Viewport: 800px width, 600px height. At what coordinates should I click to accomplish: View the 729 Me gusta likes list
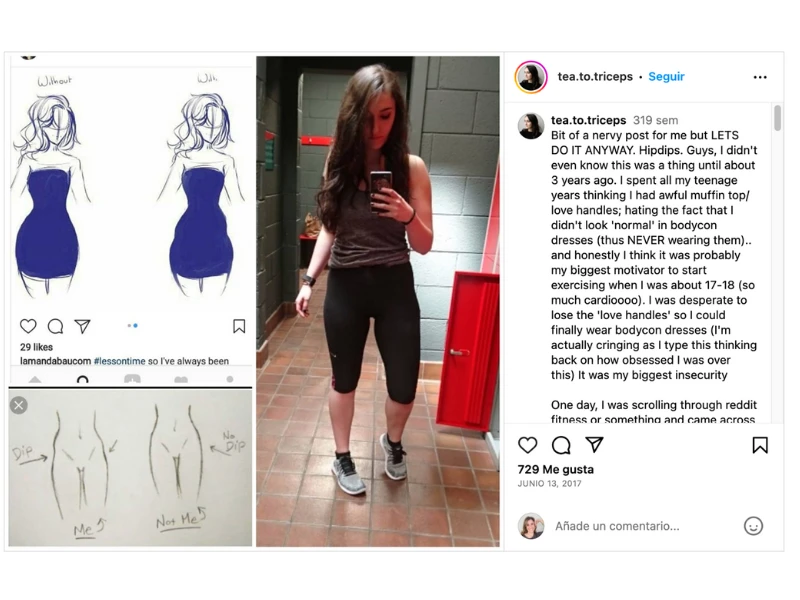556,469
